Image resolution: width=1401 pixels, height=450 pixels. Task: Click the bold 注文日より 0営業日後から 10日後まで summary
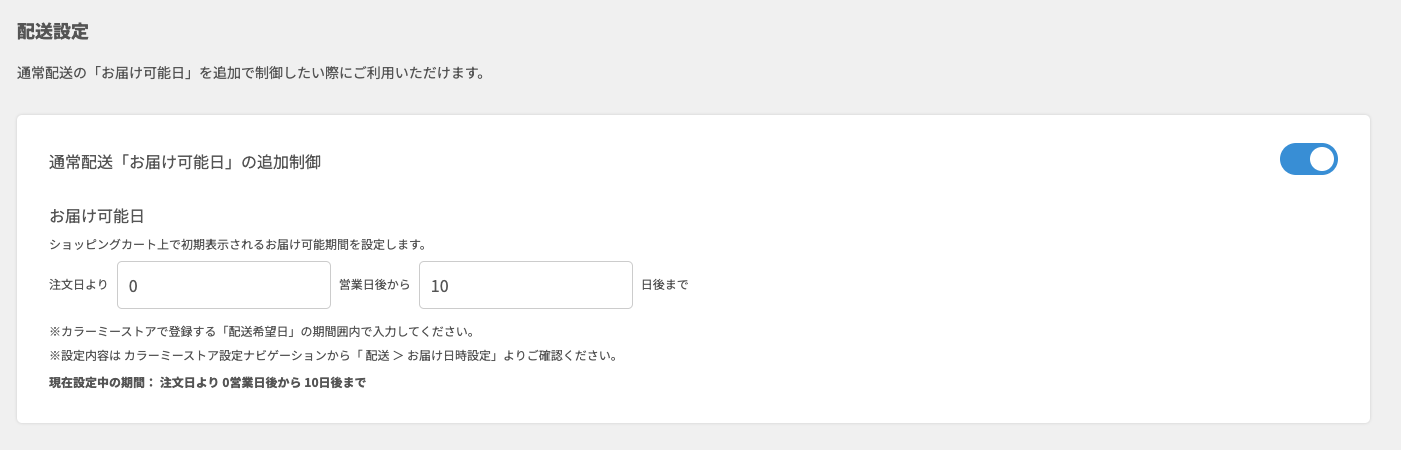(263, 382)
